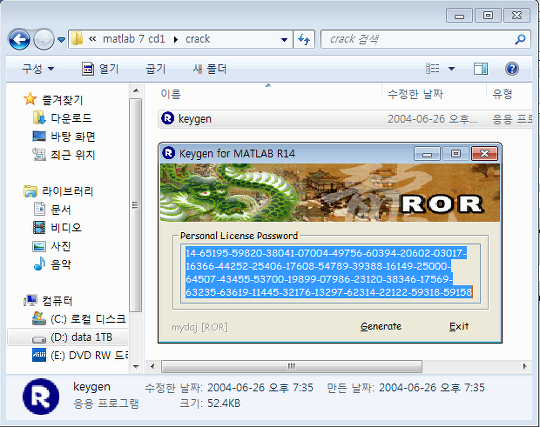The height and width of the screenshot is (427, 540).
Task: Toggle the preview pane icon
Action: pos(481,69)
